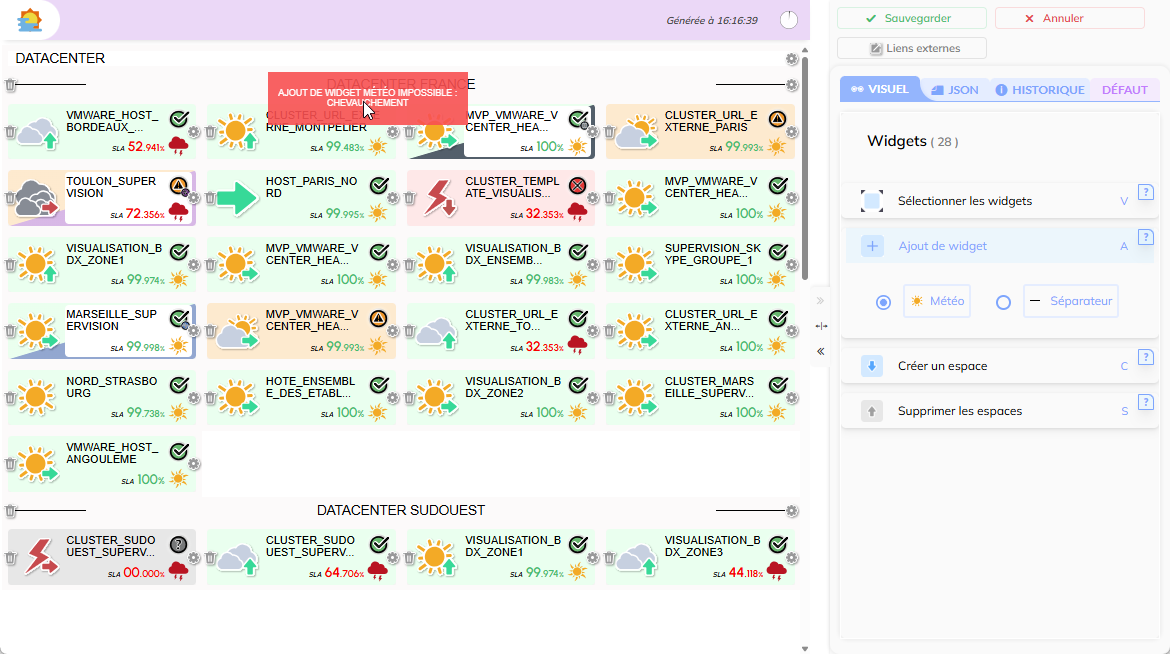Viewport: 1170px width, 654px height.
Task: Select the Séparateur radio button
Action: coord(1003,302)
